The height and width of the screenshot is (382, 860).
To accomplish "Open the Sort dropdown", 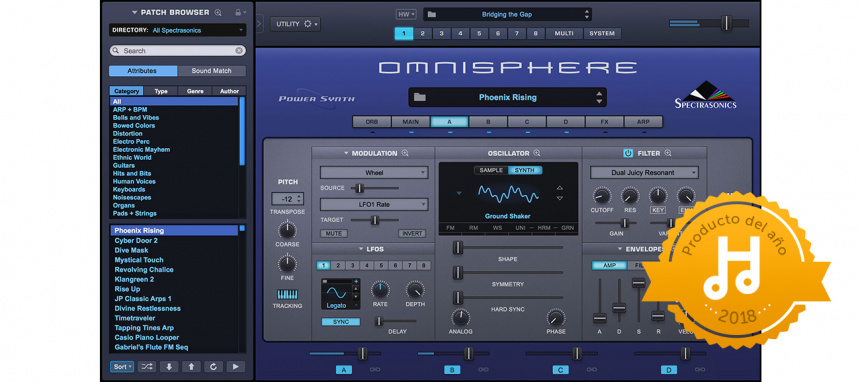I will (122, 367).
